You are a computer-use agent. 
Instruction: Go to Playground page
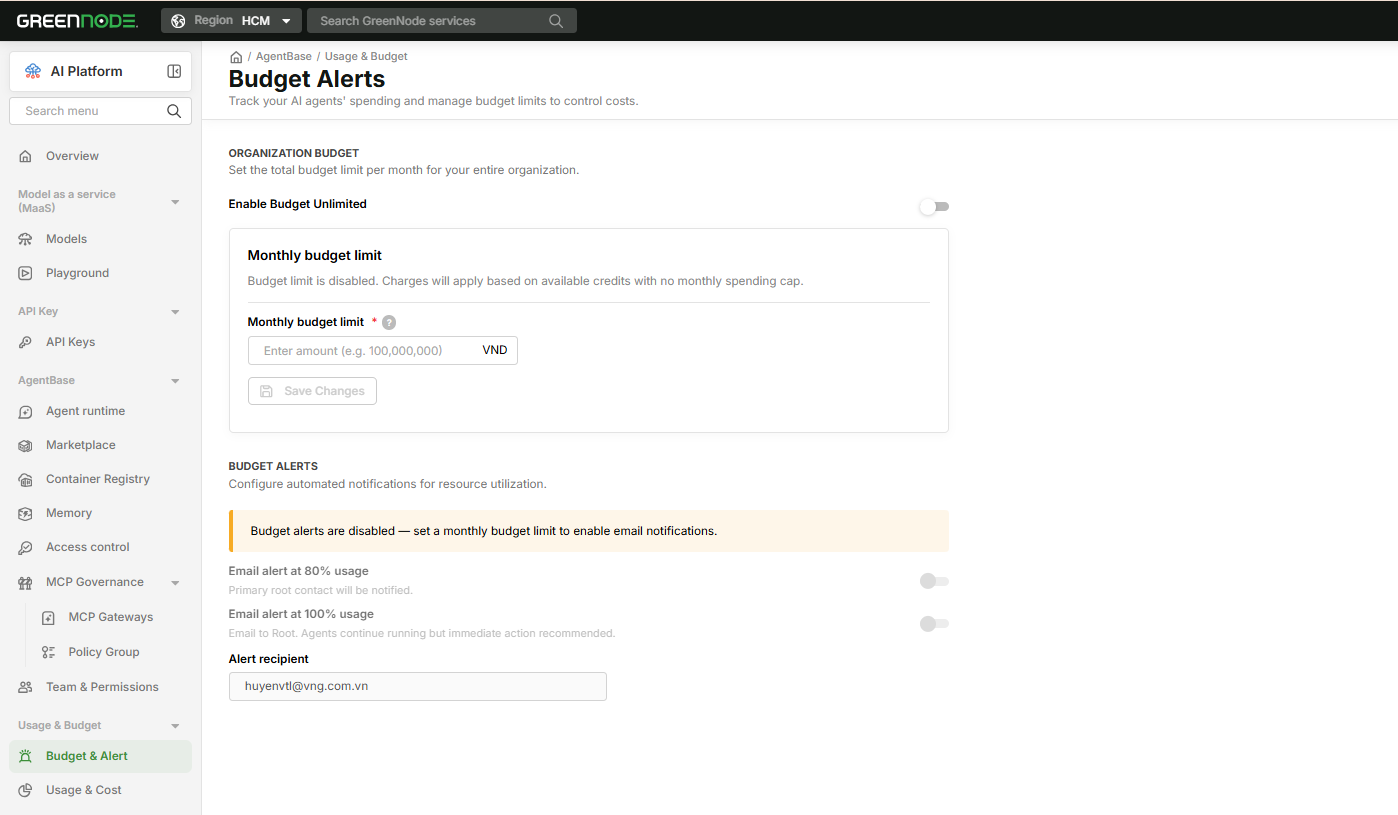100,273
